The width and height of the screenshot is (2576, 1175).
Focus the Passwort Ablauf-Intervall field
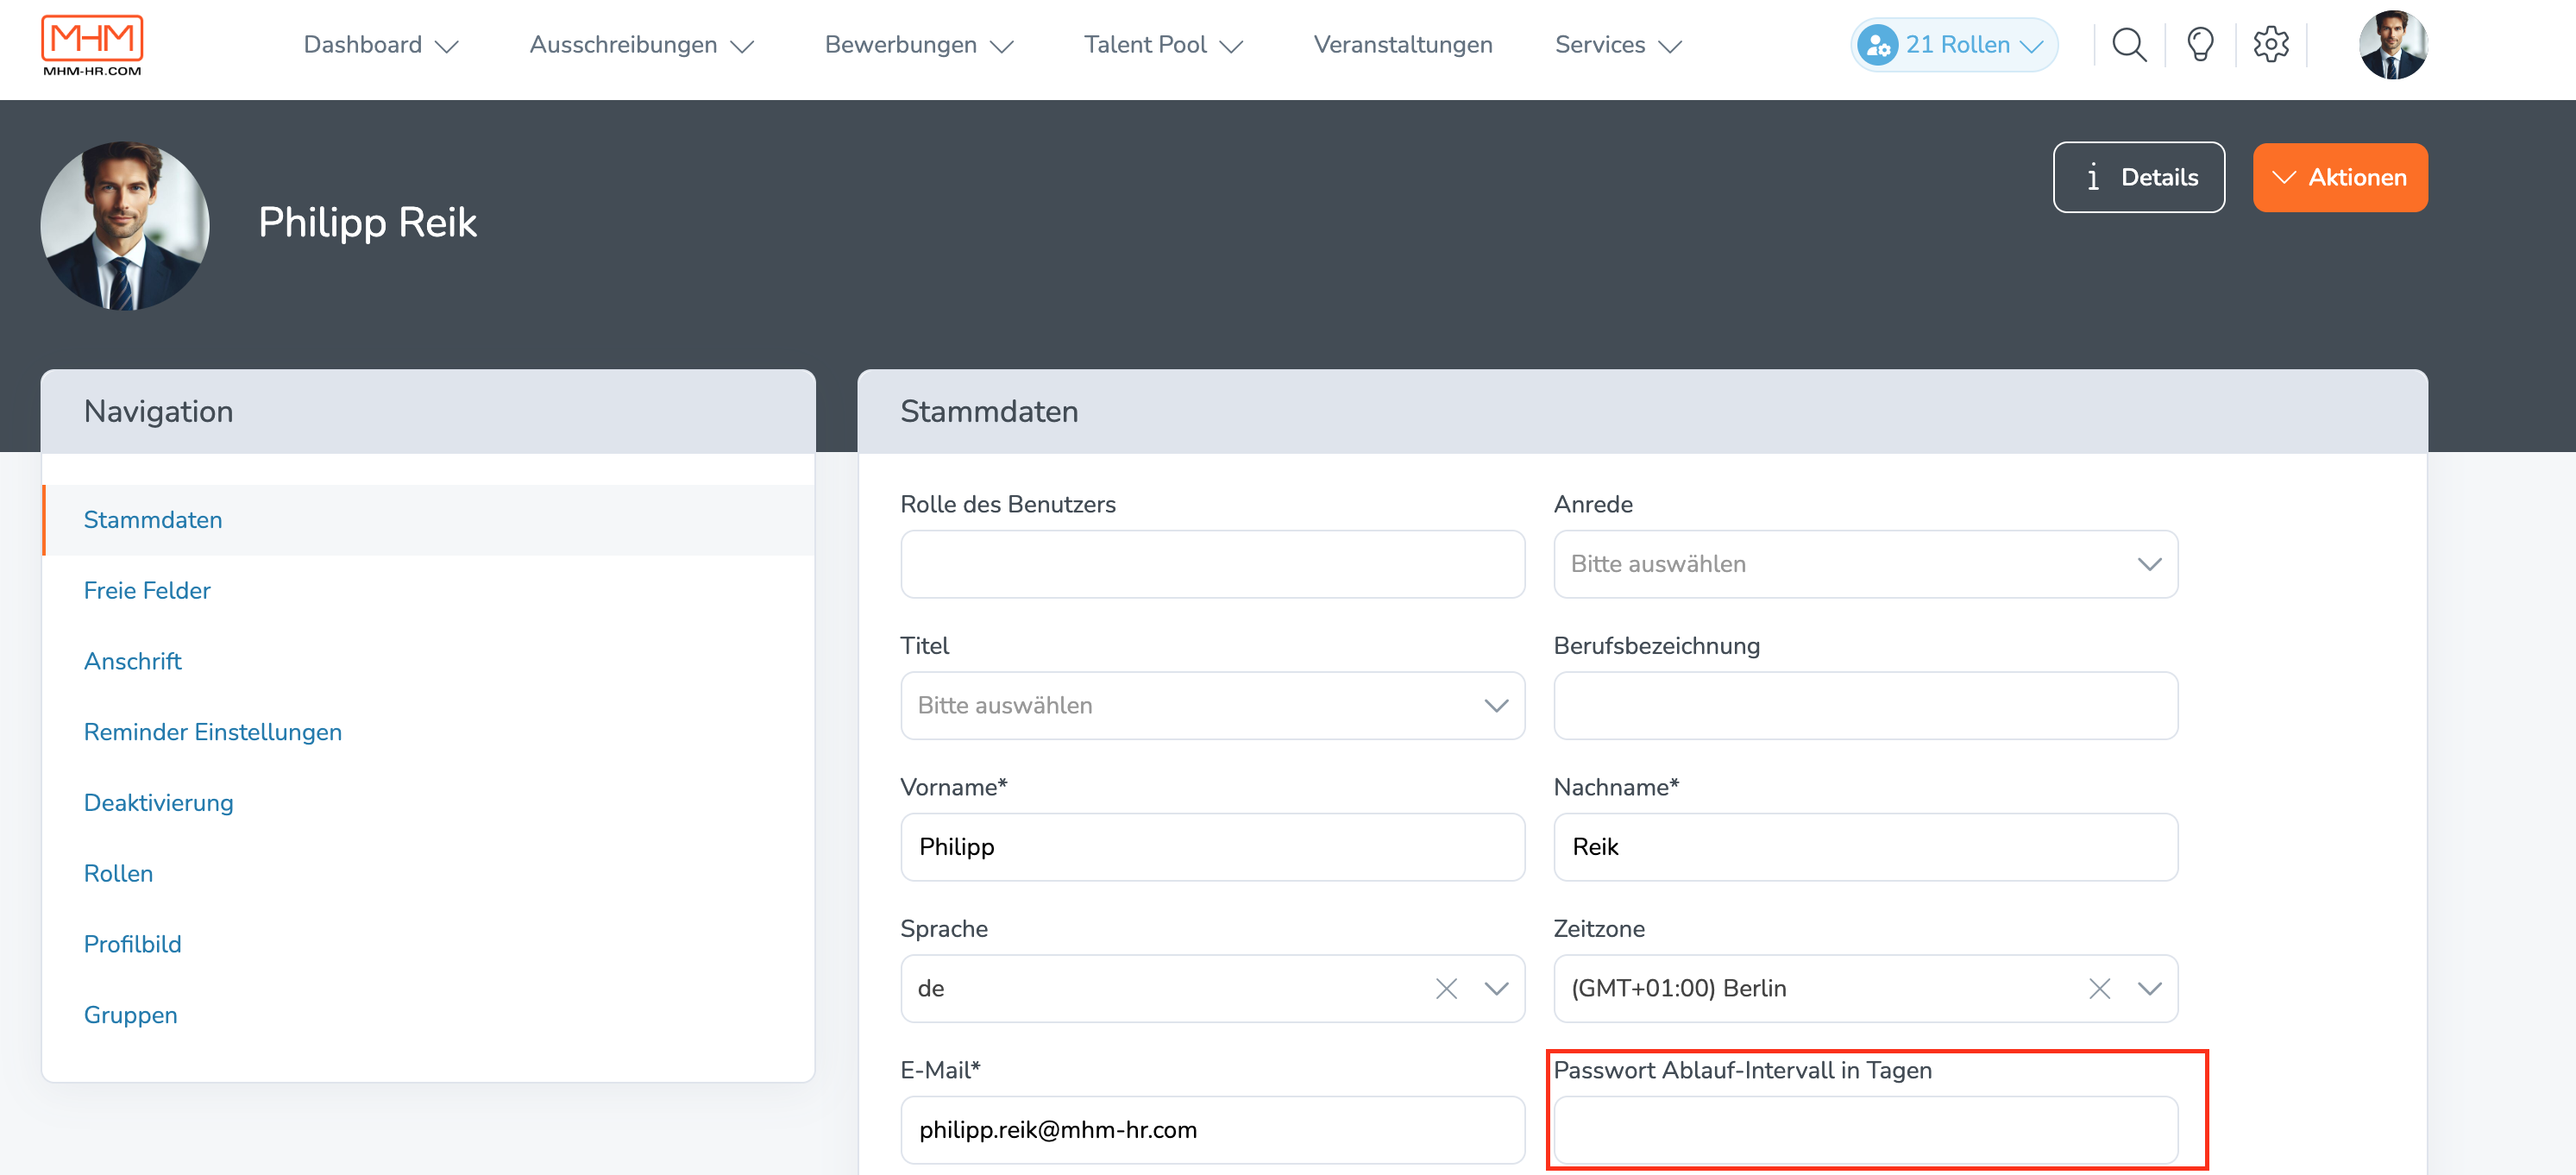point(1865,1129)
